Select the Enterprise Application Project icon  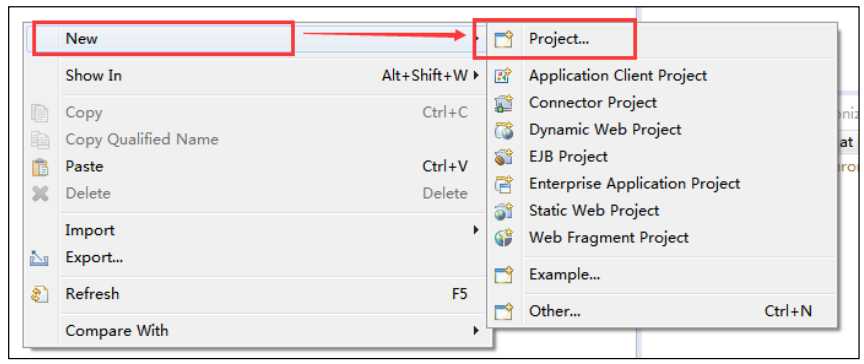tap(504, 184)
